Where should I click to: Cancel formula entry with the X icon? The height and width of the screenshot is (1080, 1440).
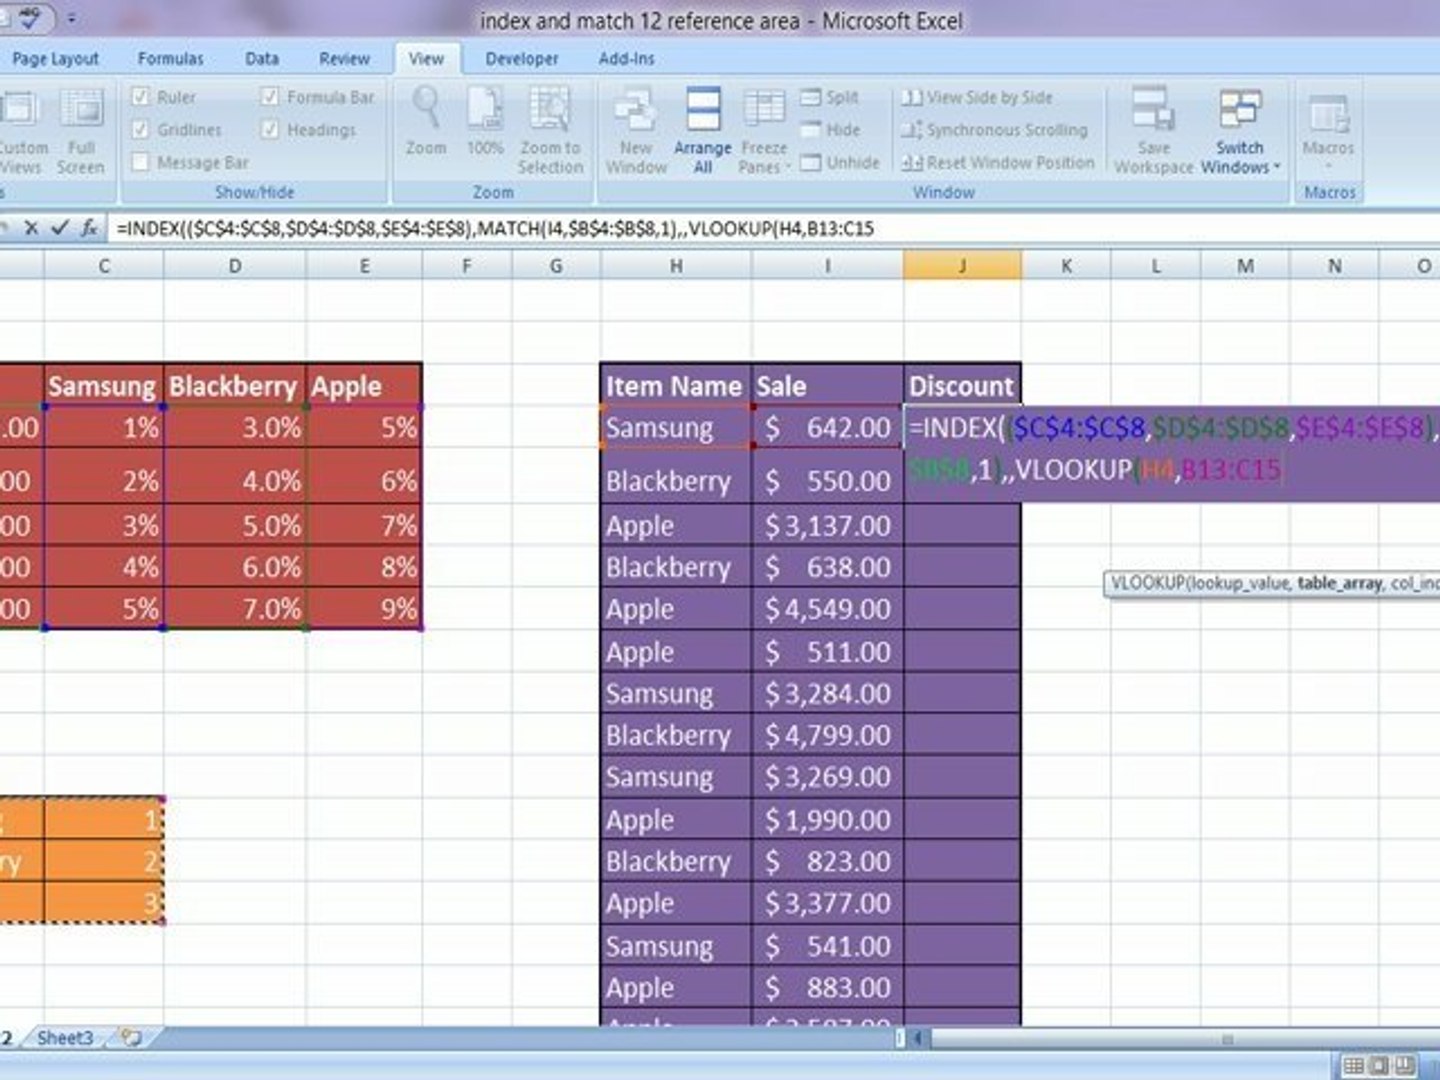point(31,228)
